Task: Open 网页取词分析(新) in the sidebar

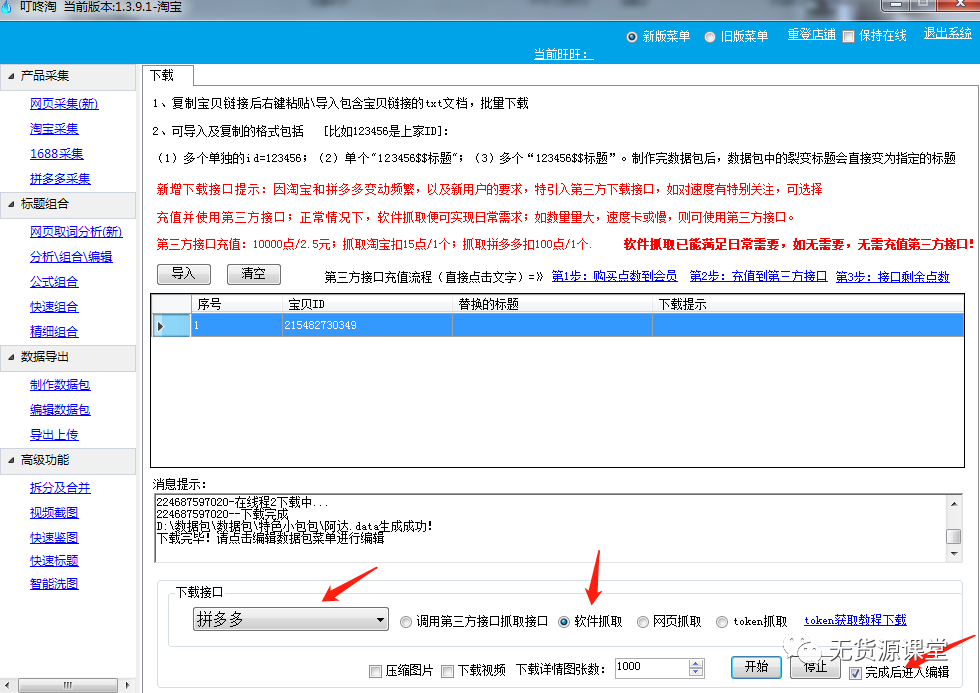Action: 76,232
